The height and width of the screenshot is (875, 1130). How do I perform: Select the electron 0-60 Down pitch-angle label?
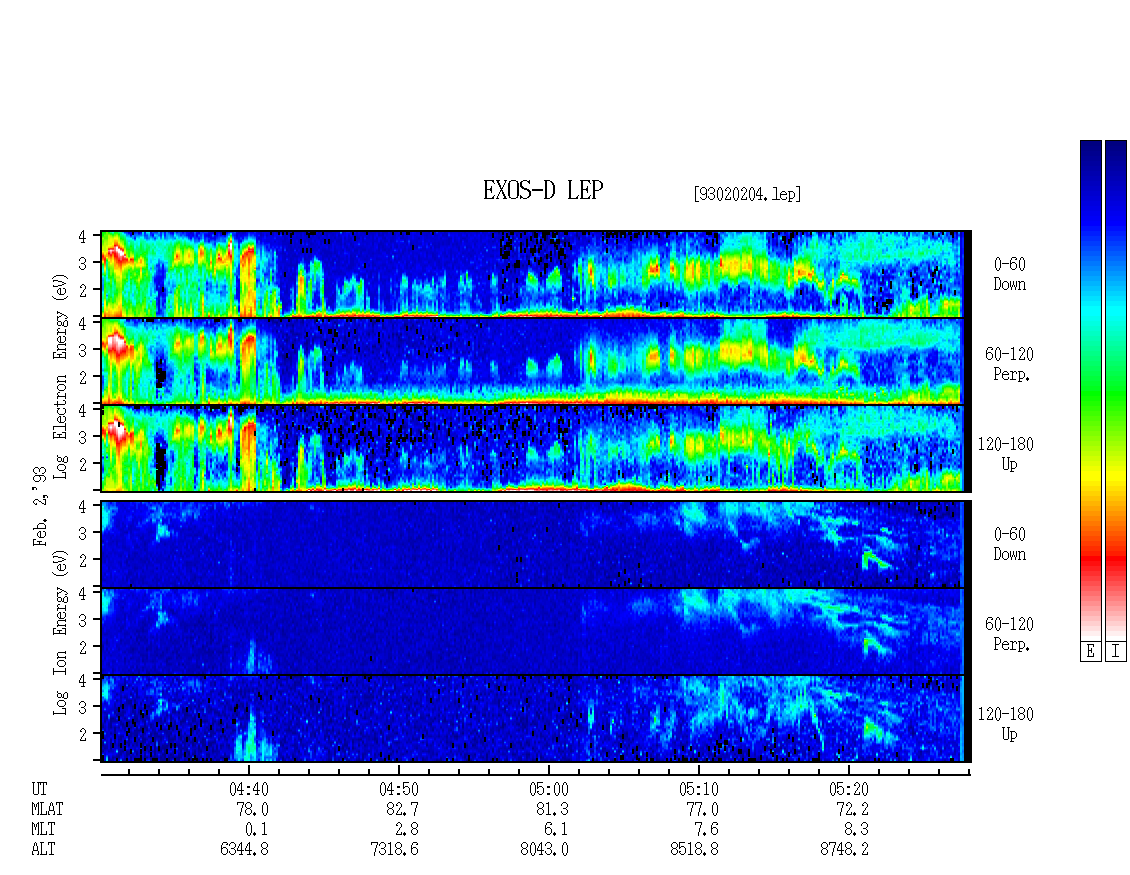(x=1009, y=275)
